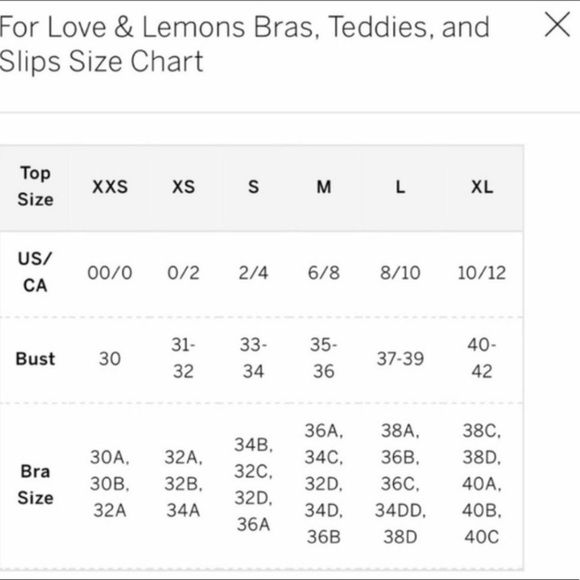
Task: Click the size chart title heading
Action: [244, 44]
